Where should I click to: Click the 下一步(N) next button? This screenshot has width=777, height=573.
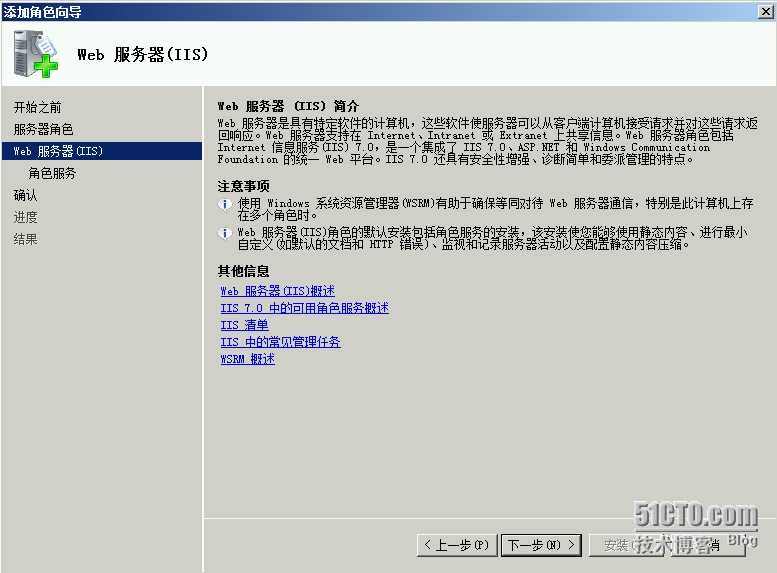541,545
